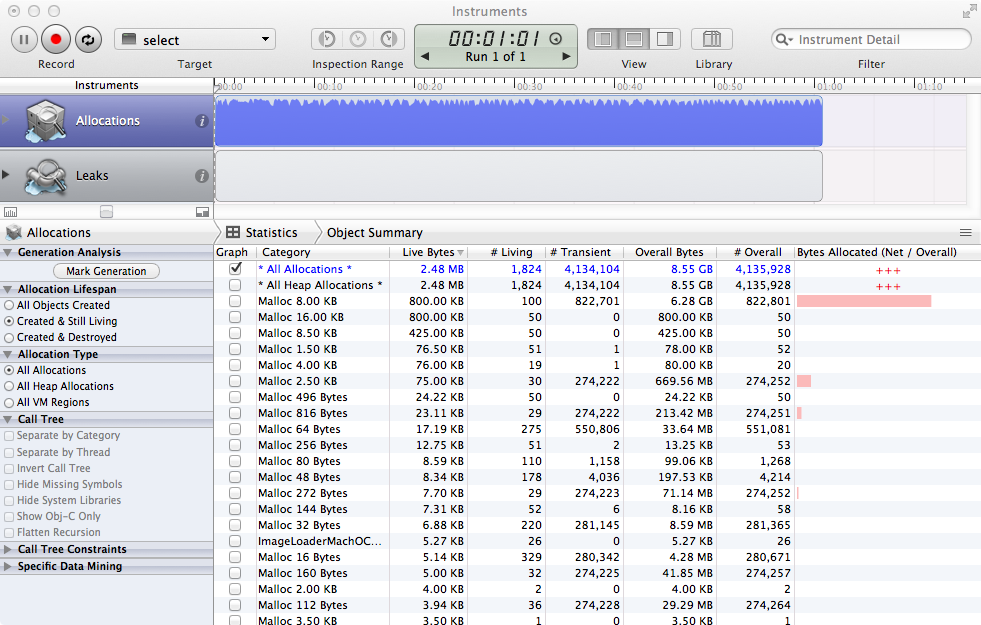Select All Allocations radio option
Image resolution: width=981 pixels, height=625 pixels.
[x=9, y=370]
